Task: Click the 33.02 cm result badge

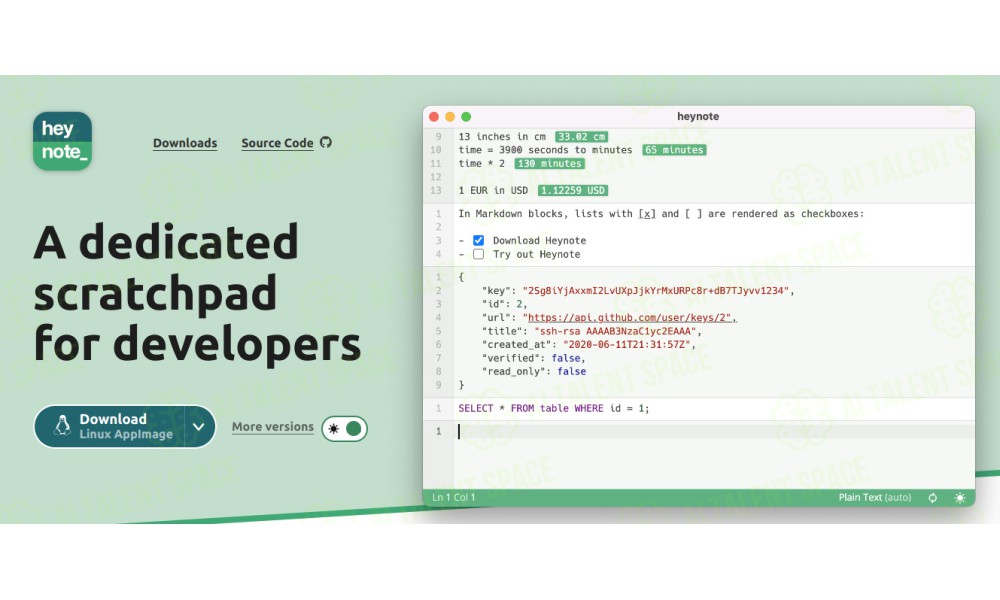Action: [581, 136]
